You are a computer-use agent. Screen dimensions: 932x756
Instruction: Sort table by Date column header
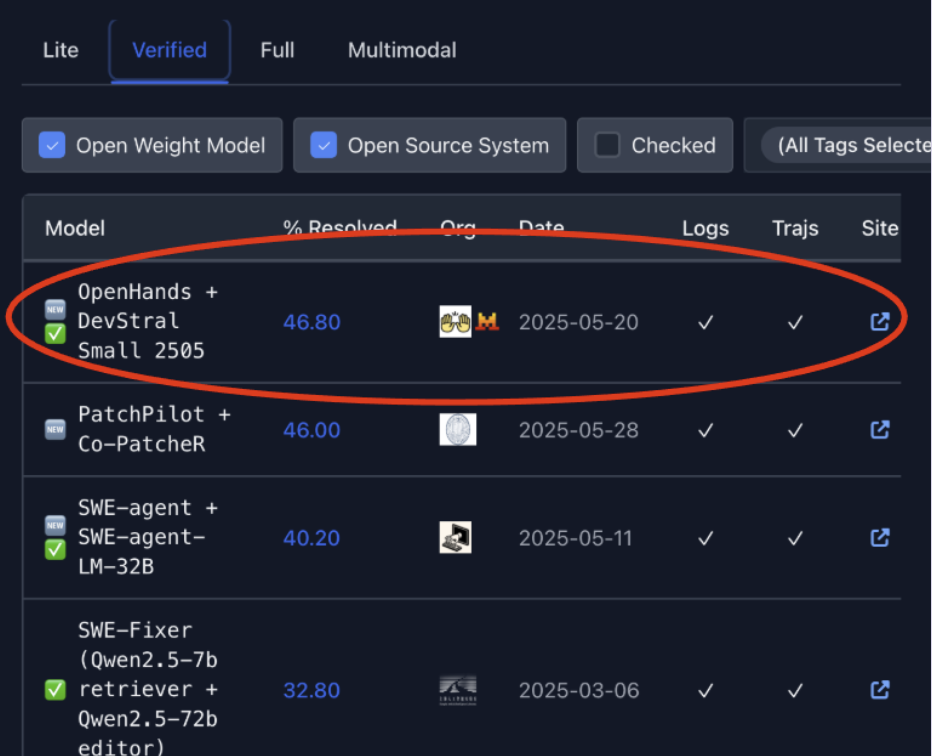click(x=541, y=229)
